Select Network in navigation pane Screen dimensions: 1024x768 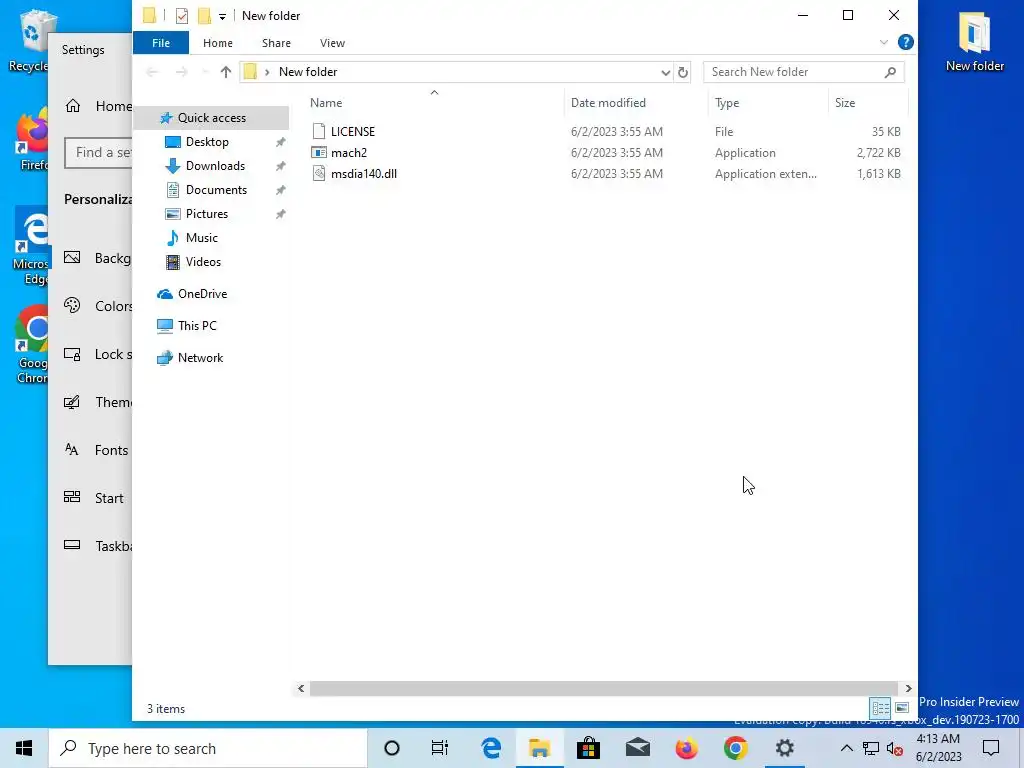200,358
